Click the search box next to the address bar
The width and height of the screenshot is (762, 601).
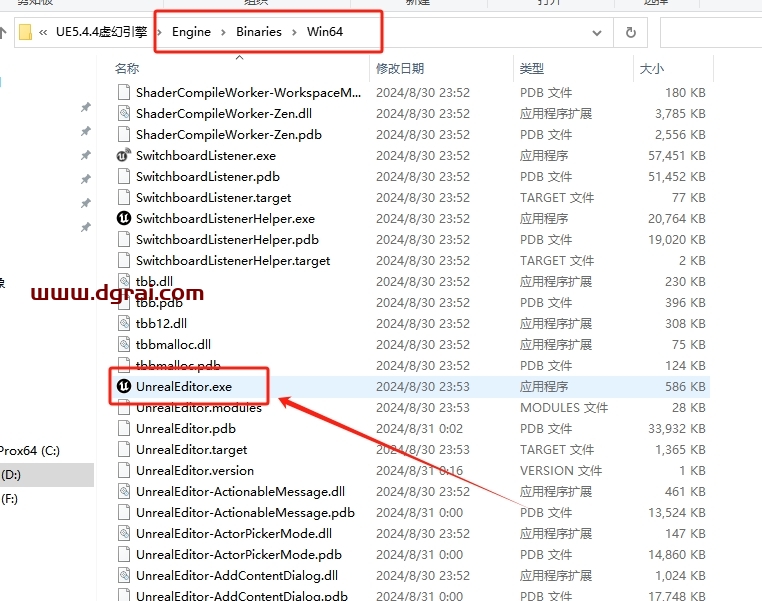[710, 32]
